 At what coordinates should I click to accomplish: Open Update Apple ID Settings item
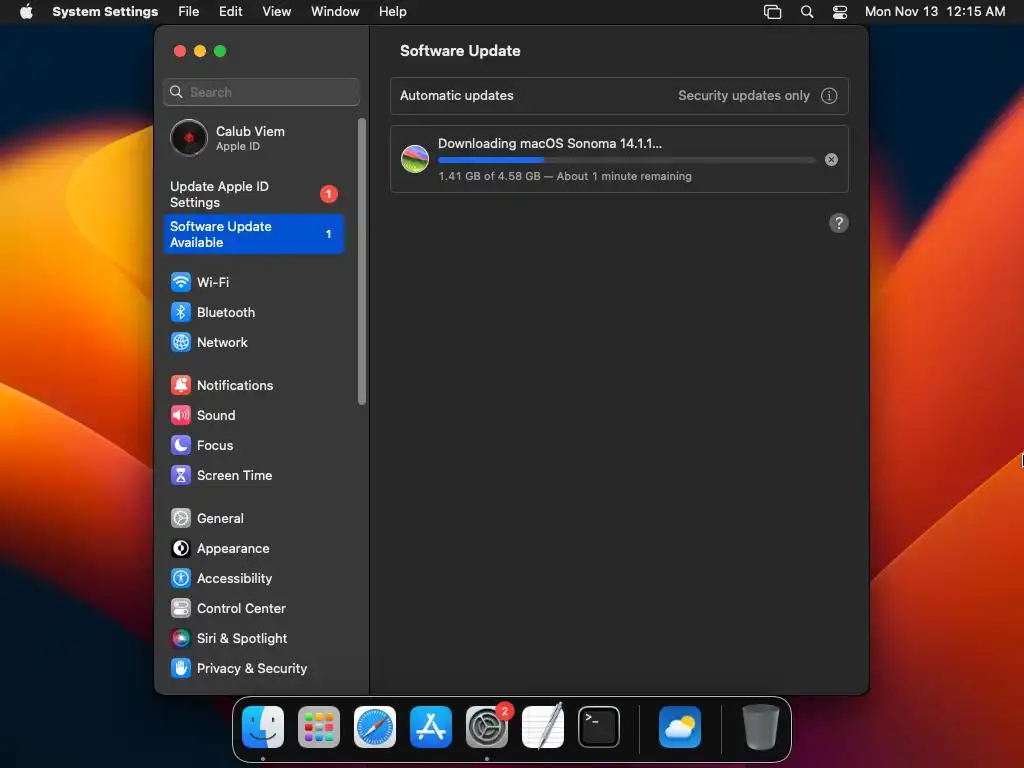point(254,195)
